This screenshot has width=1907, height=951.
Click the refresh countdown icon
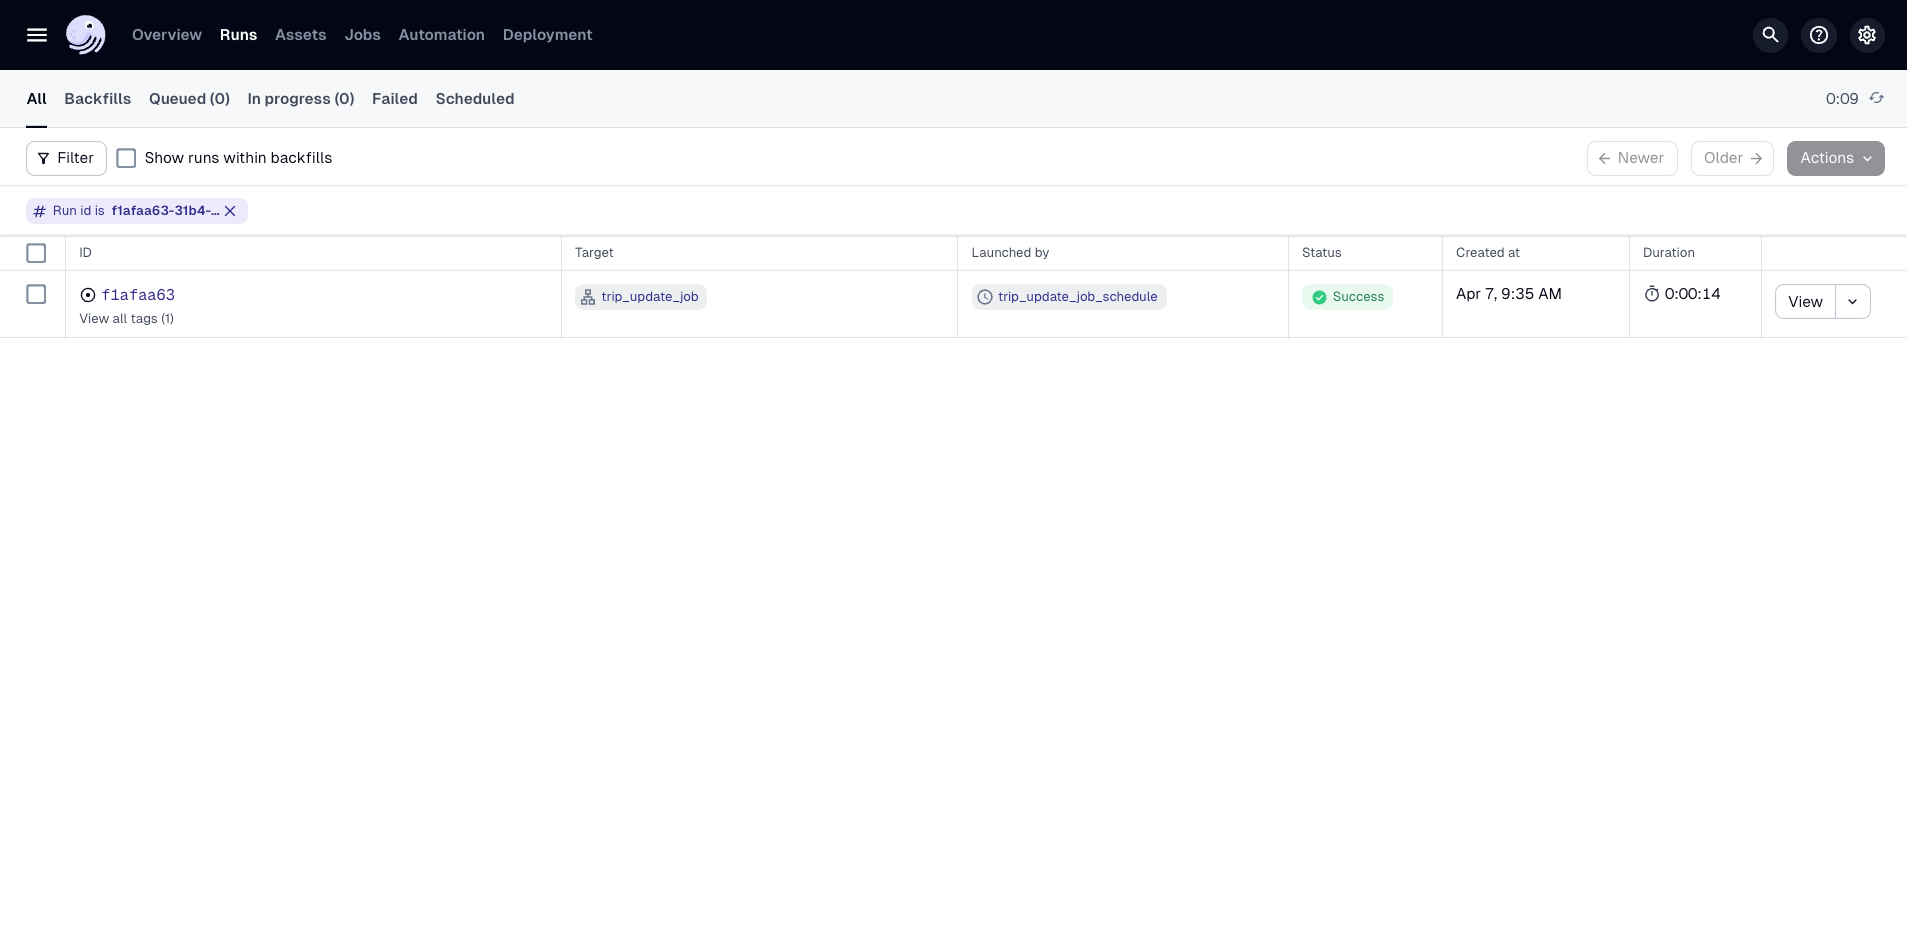(1877, 98)
